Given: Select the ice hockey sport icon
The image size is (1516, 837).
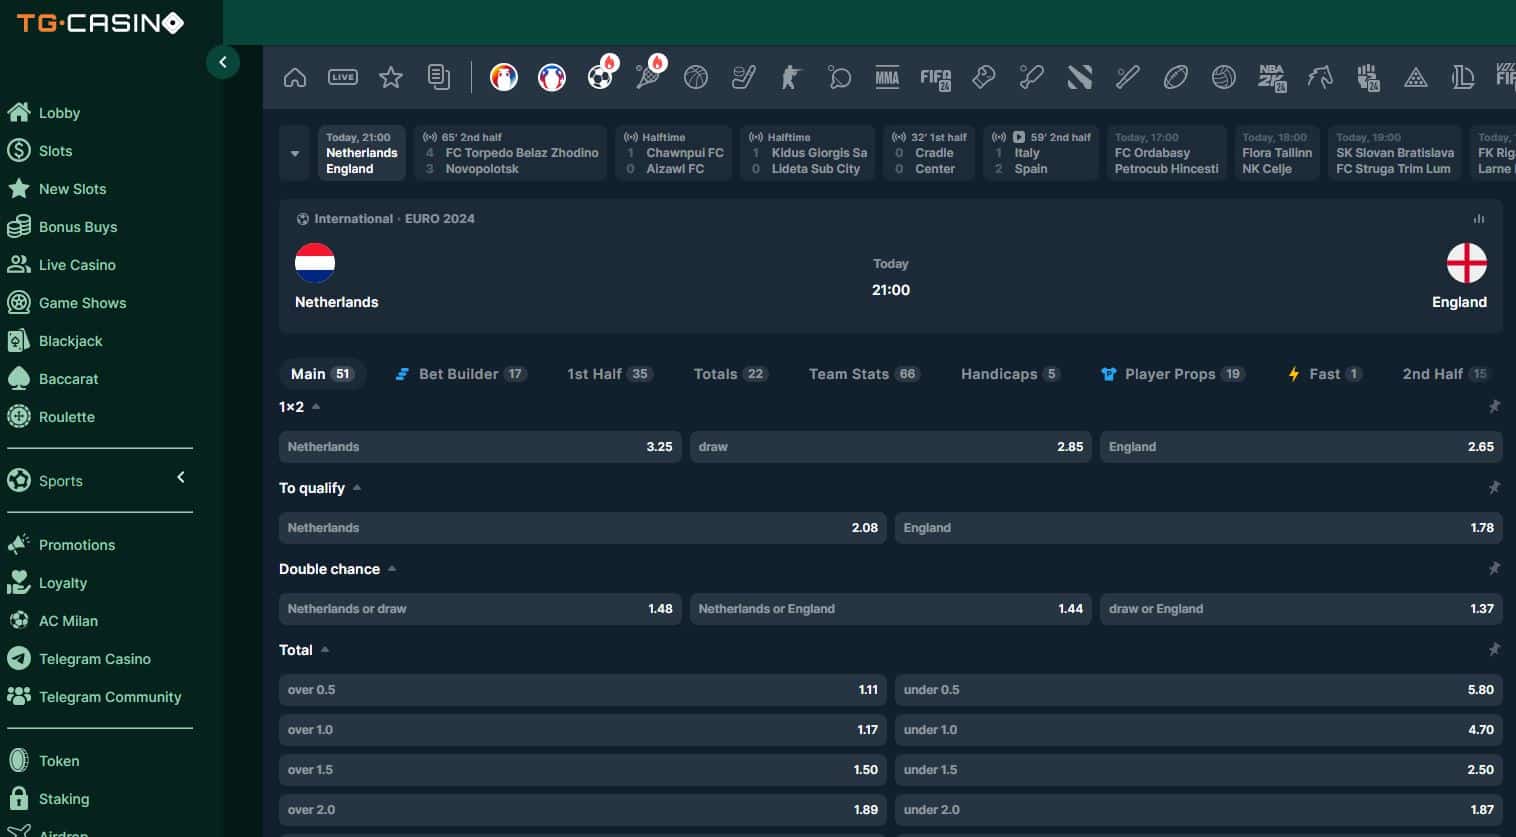Looking at the screenshot, I should pos(744,77).
